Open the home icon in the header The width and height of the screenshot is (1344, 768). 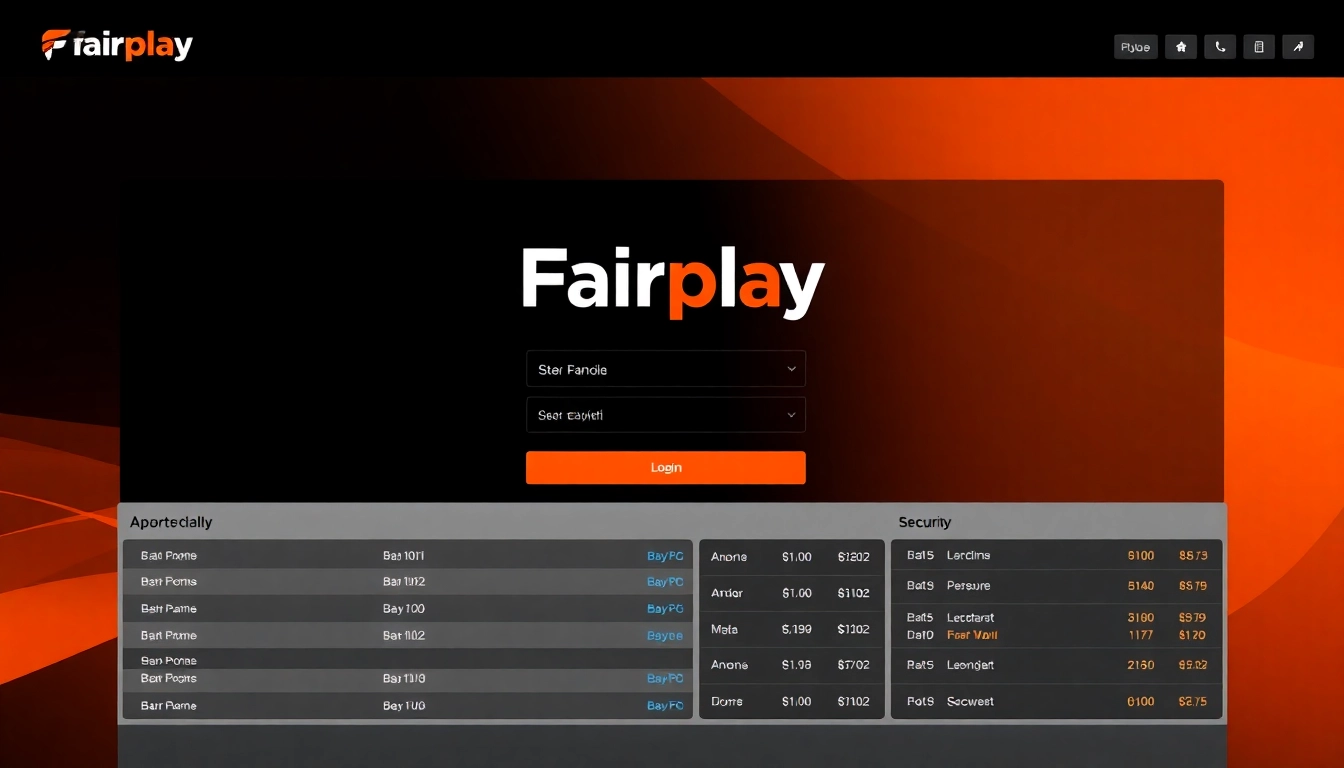tap(1181, 47)
